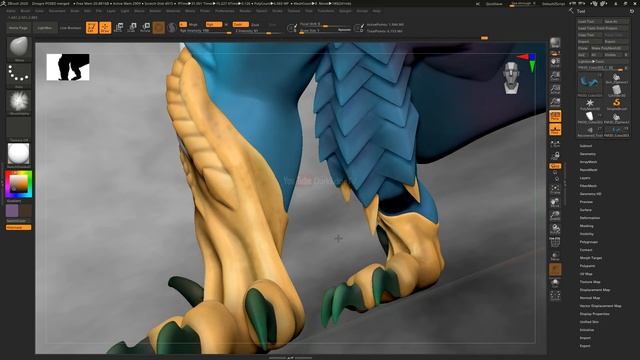This screenshot has width=640, height=360.
Task: Toggle Perspective (Persp) mode
Action: 555,116
